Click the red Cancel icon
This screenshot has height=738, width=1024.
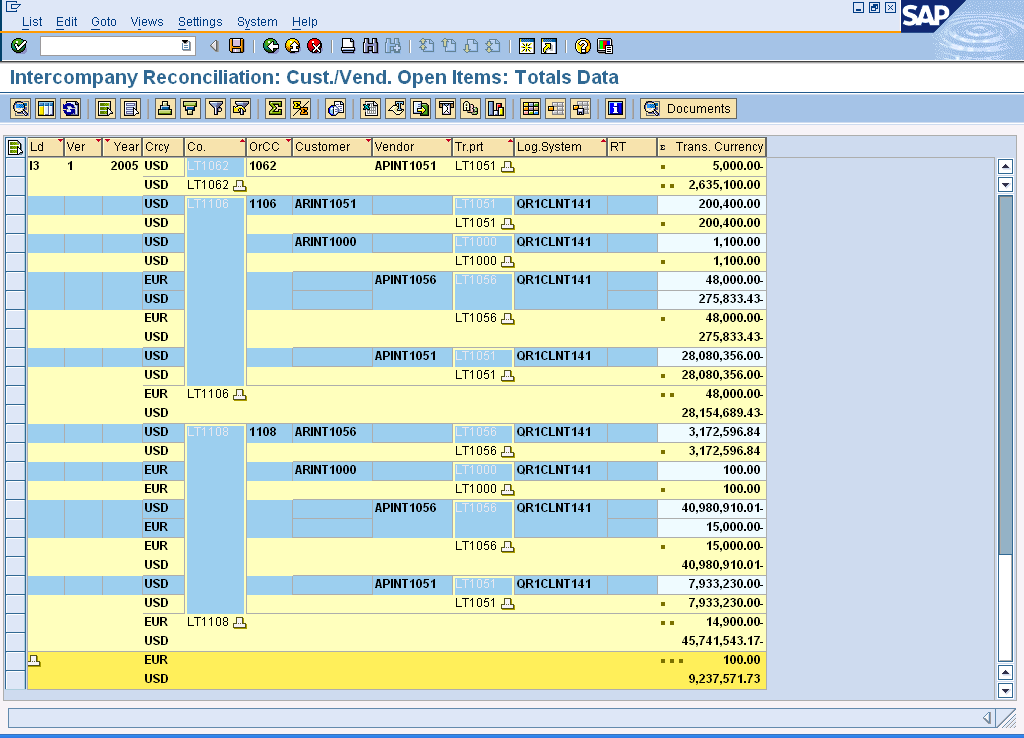tap(315, 46)
